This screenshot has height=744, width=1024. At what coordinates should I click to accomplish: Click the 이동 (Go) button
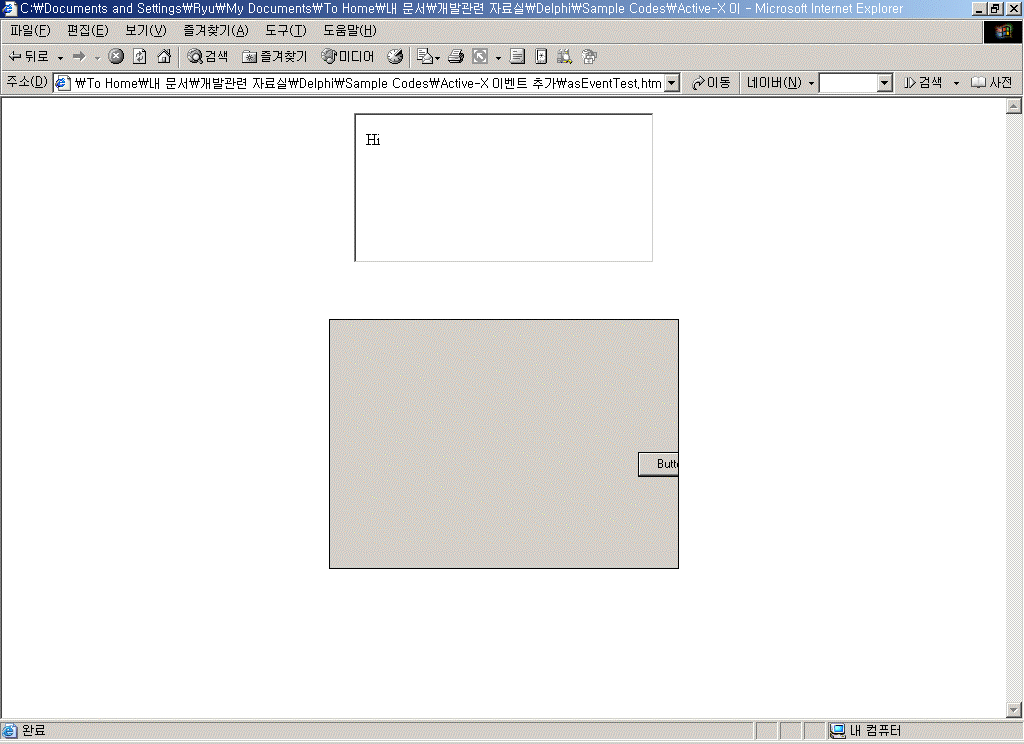point(711,83)
